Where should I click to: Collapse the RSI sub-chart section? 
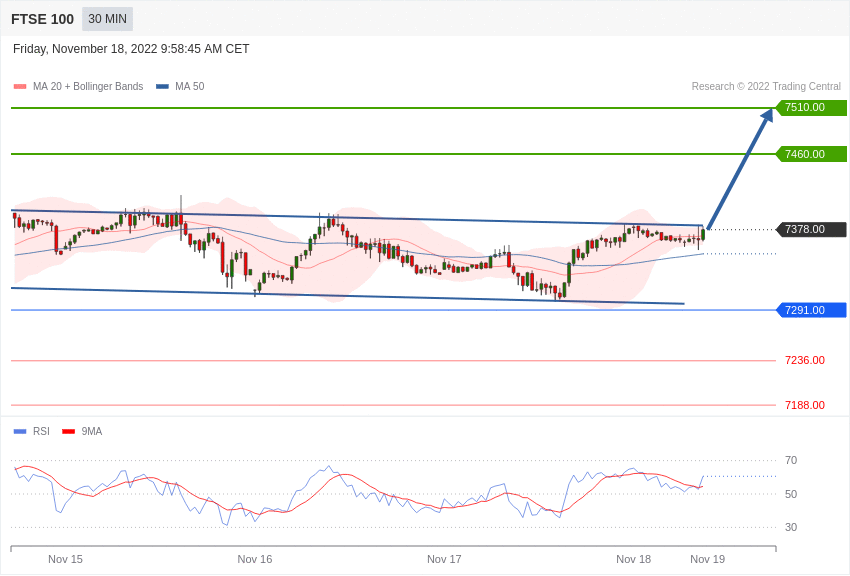click(45, 430)
